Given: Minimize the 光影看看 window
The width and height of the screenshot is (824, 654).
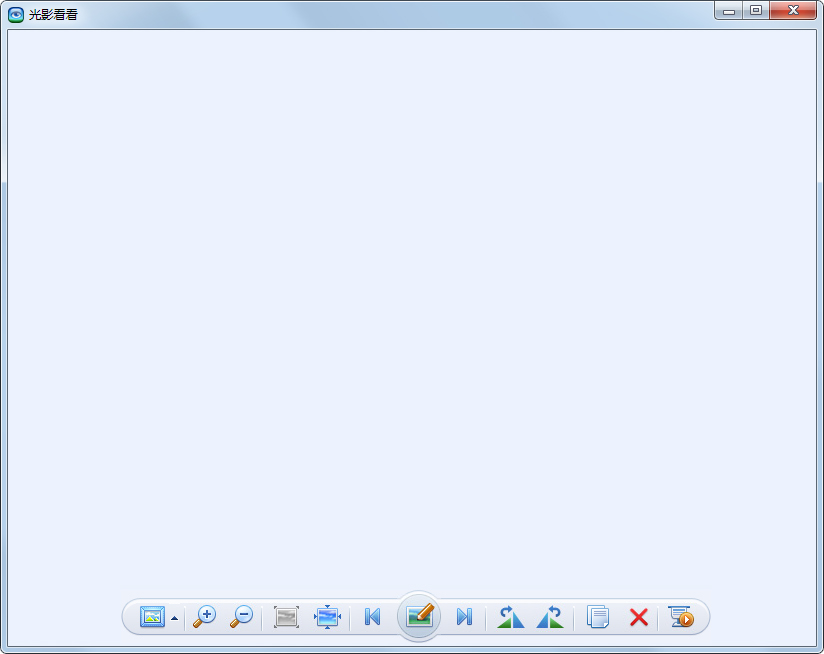Looking at the screenshot, I should (x=730, y=11).
